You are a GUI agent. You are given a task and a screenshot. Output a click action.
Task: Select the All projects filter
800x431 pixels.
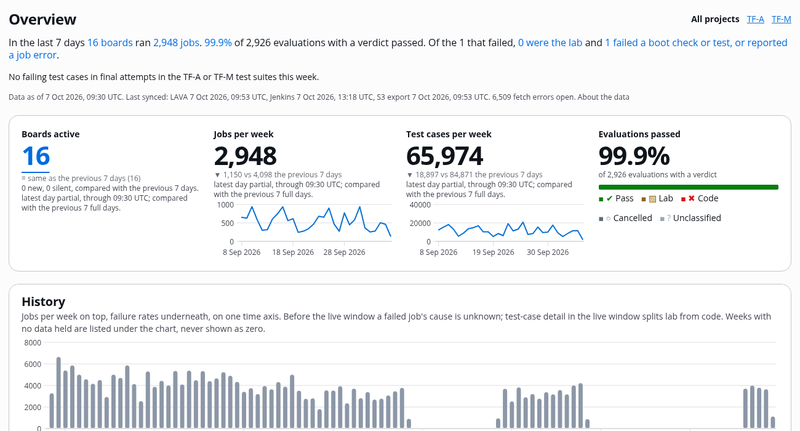(x=715, y=19)
